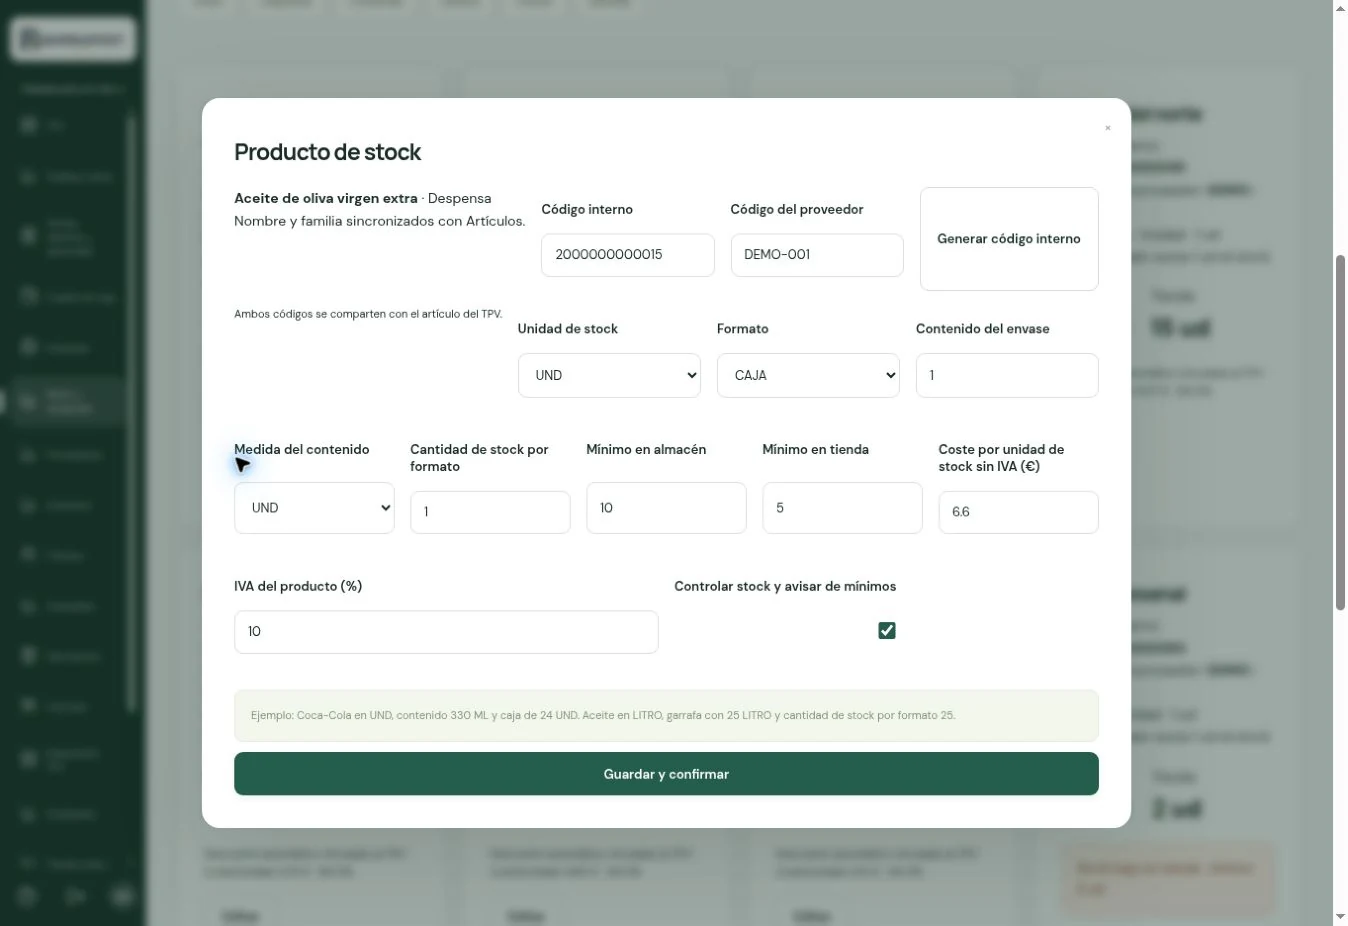Click the Generar código interno button
This screenshot has height=926, width=1348.
coord(1009,239)
